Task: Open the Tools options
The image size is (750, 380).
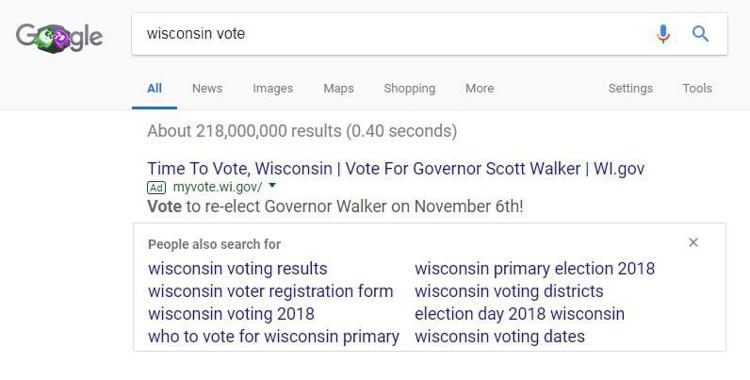Action: click(x=697, y=89)
